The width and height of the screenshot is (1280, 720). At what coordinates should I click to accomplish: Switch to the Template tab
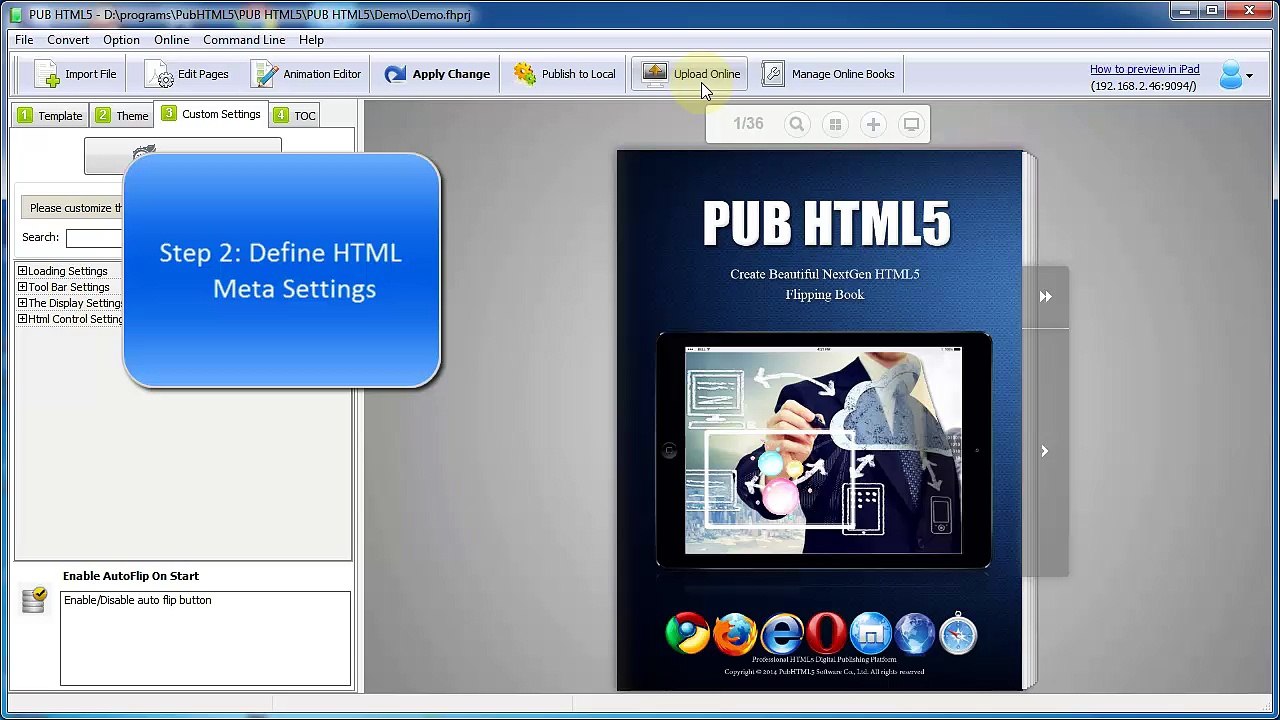pos(50,115)
